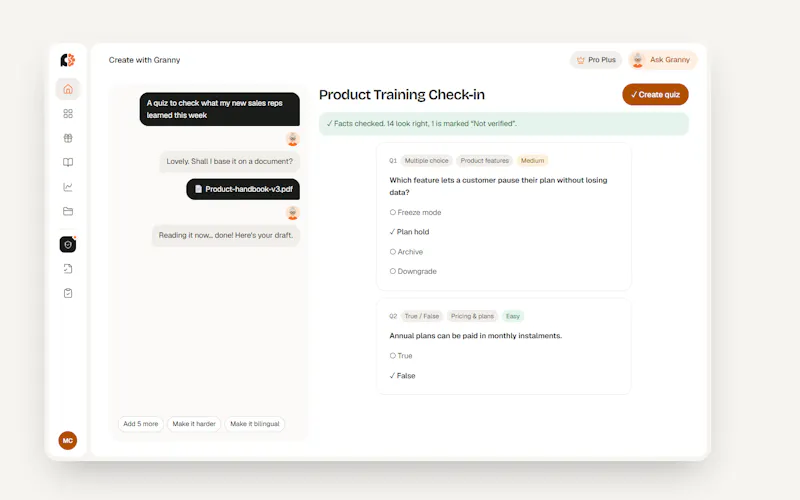
Task: Click the Medium difficulty tag on Q1
Action: (x=532, y=161)
